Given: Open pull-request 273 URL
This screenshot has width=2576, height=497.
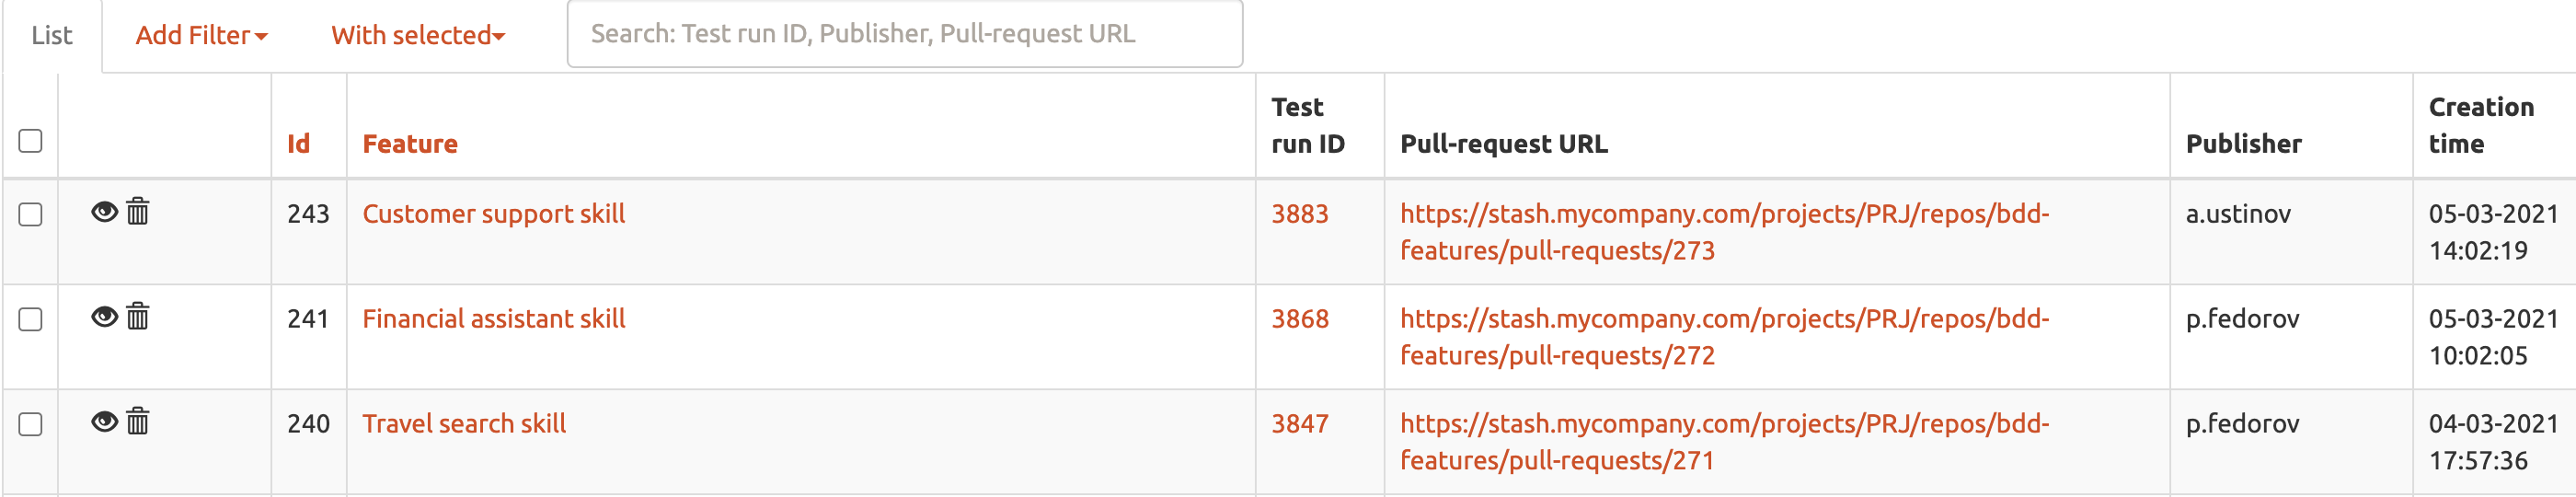Looking at the screenshot, I should [1725, 232].
